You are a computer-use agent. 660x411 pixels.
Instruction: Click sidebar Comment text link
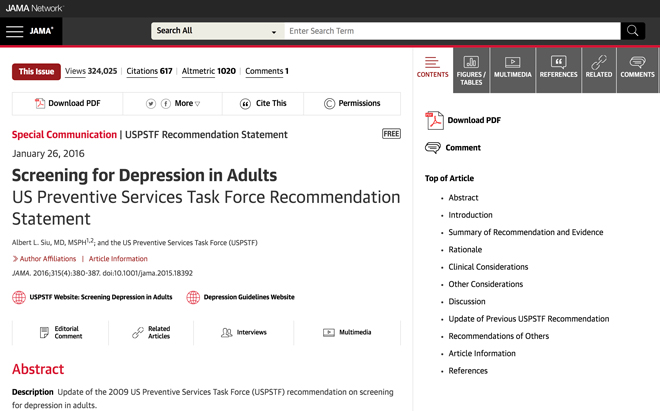click(463, 148)
